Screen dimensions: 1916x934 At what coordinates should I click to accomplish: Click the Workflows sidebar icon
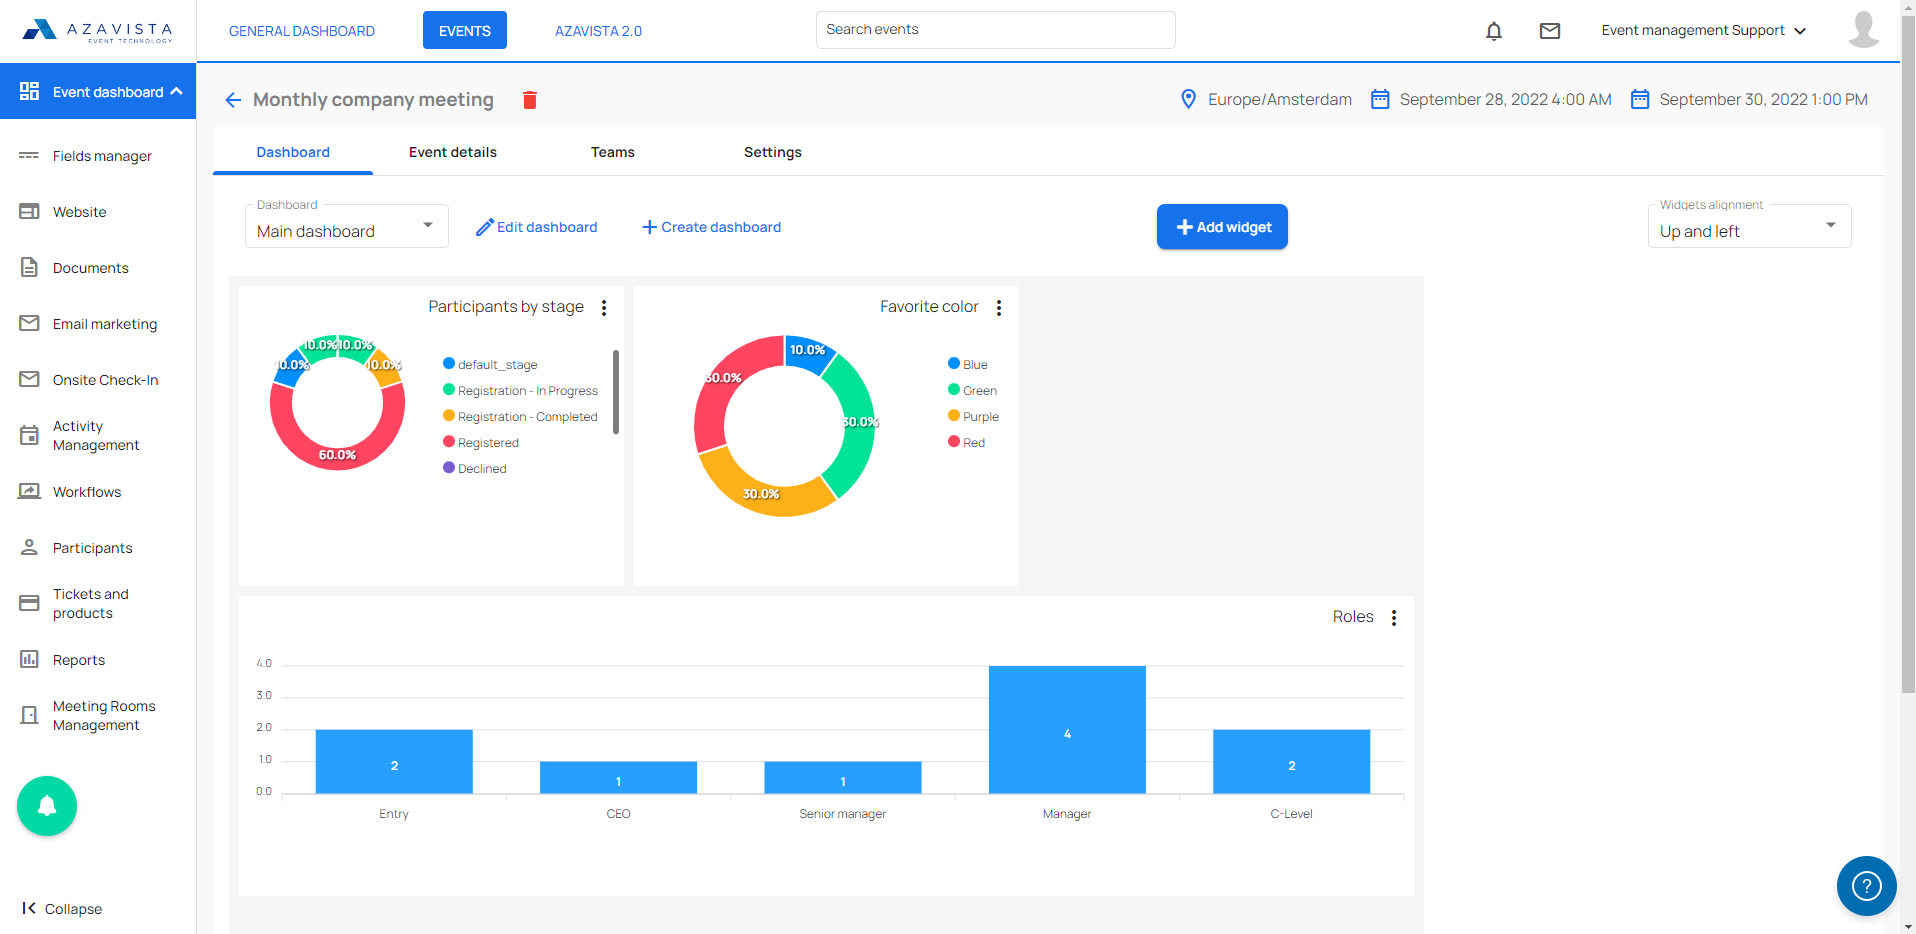tap(29, 491)
